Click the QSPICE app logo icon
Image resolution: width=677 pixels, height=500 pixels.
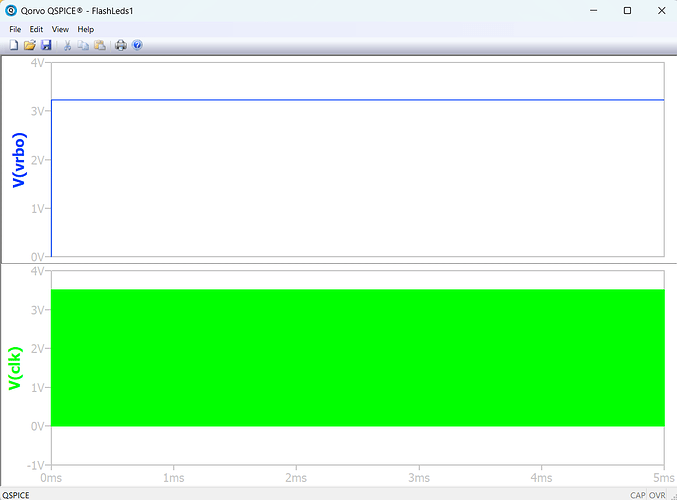click(11, 10)
